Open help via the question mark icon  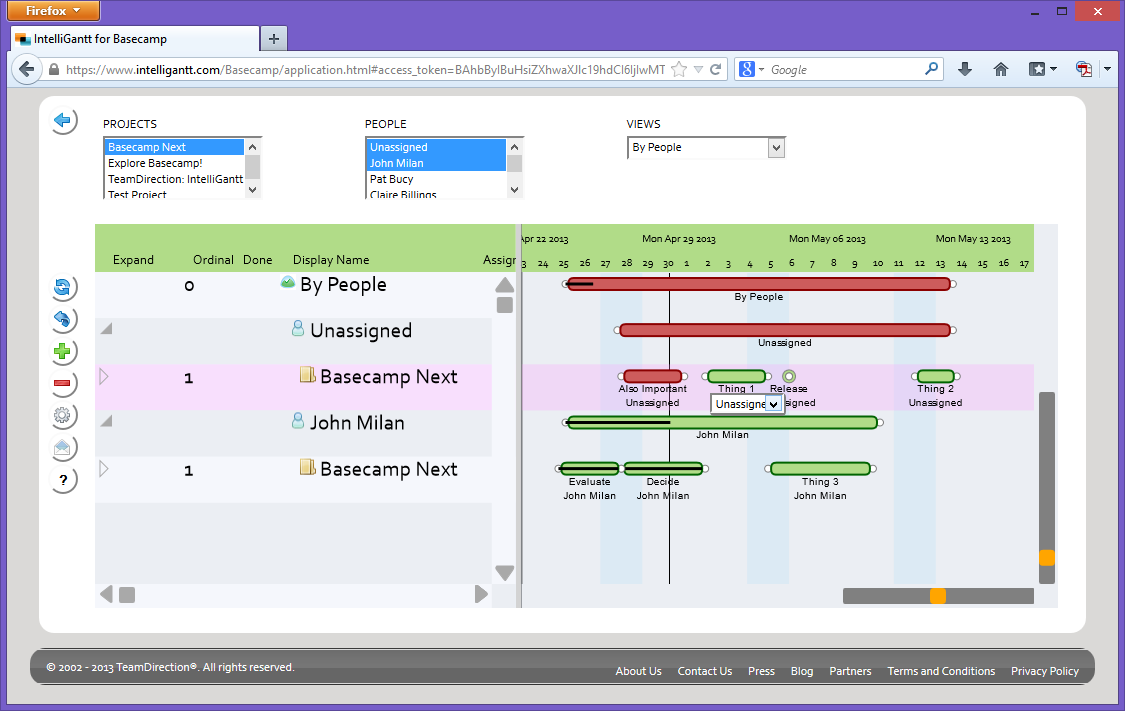click(62, 480)
